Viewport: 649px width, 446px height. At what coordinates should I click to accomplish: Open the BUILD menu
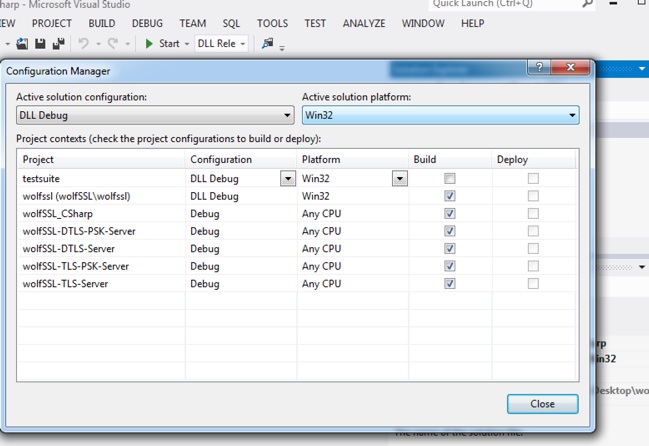click(x=102, y=23)
